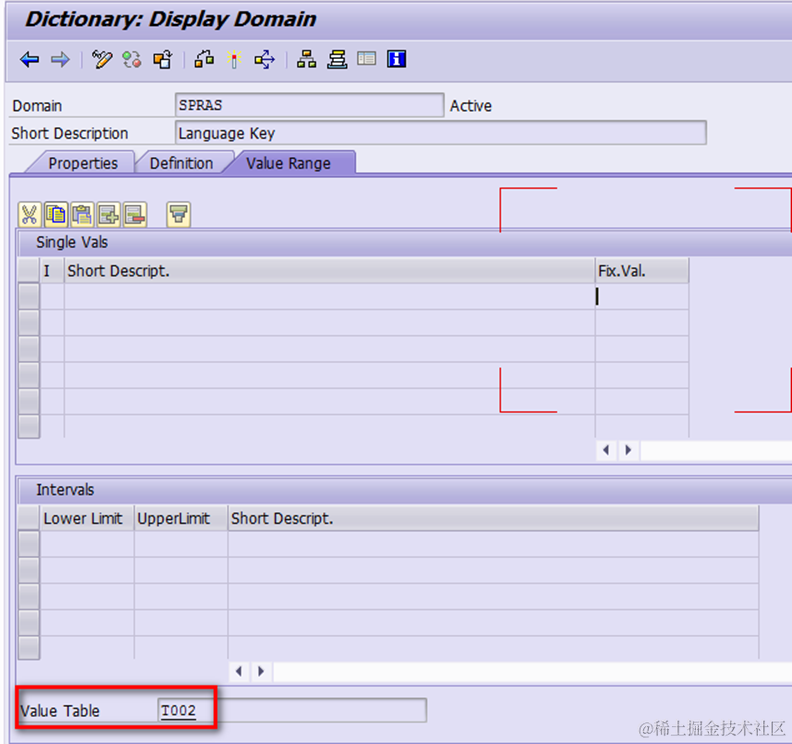Switch Active/Inactive version icon
This screenshot has height=744, width=792.
tap(132, 60)
